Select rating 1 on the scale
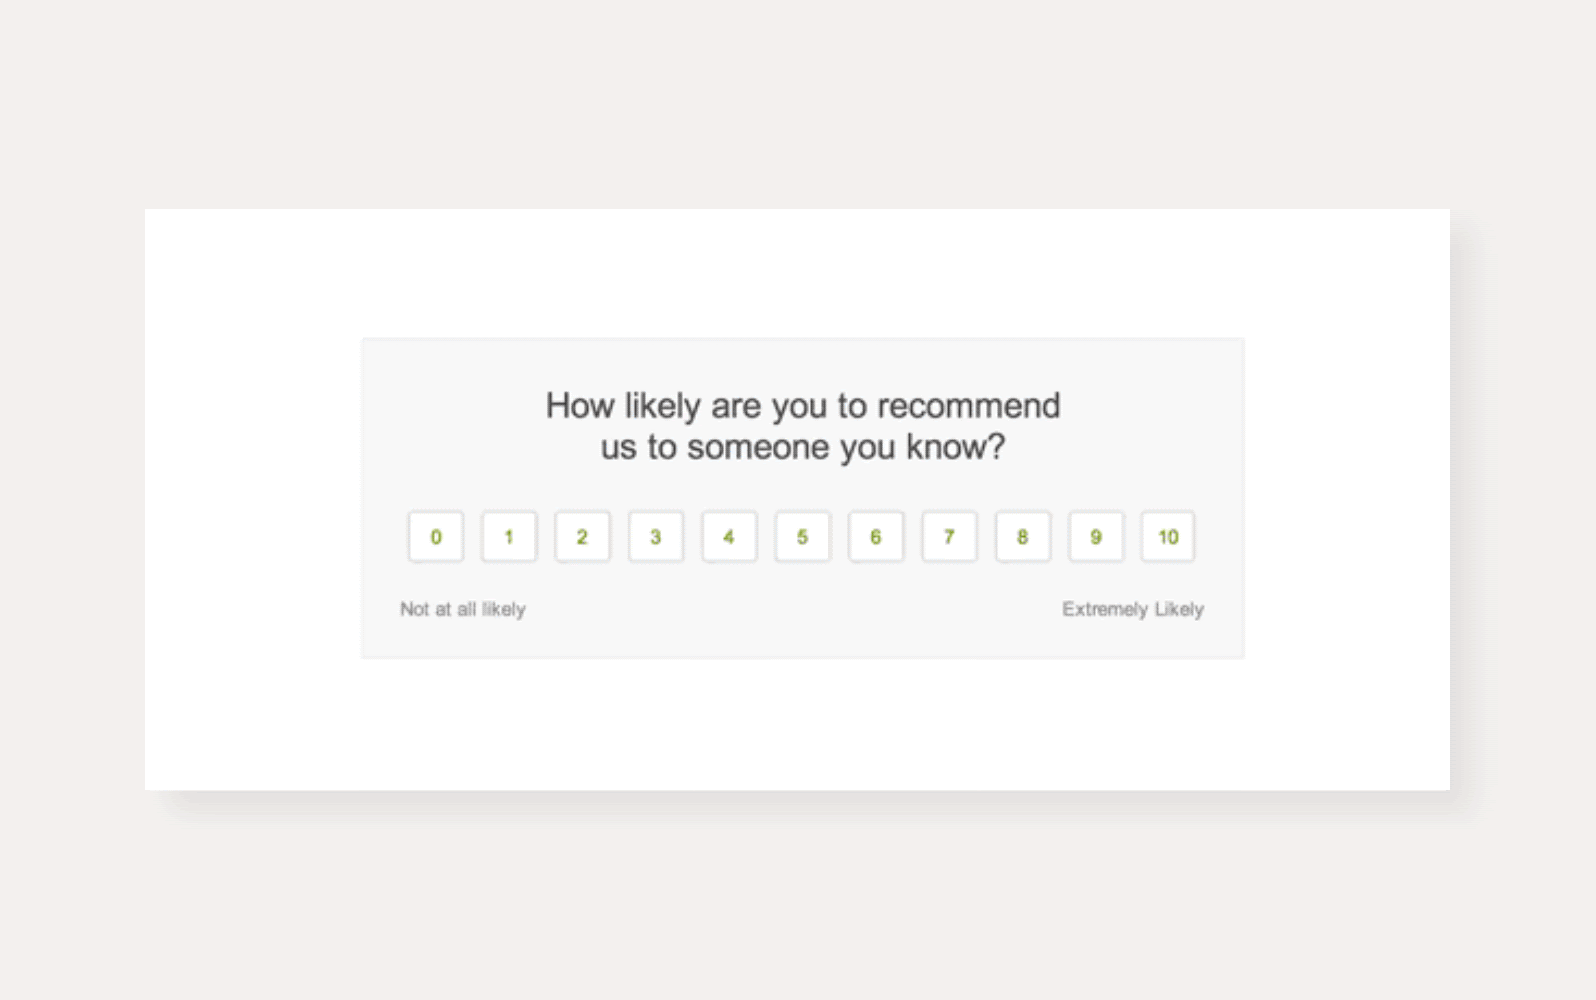 pyautogui.click(x=509, y=536)
